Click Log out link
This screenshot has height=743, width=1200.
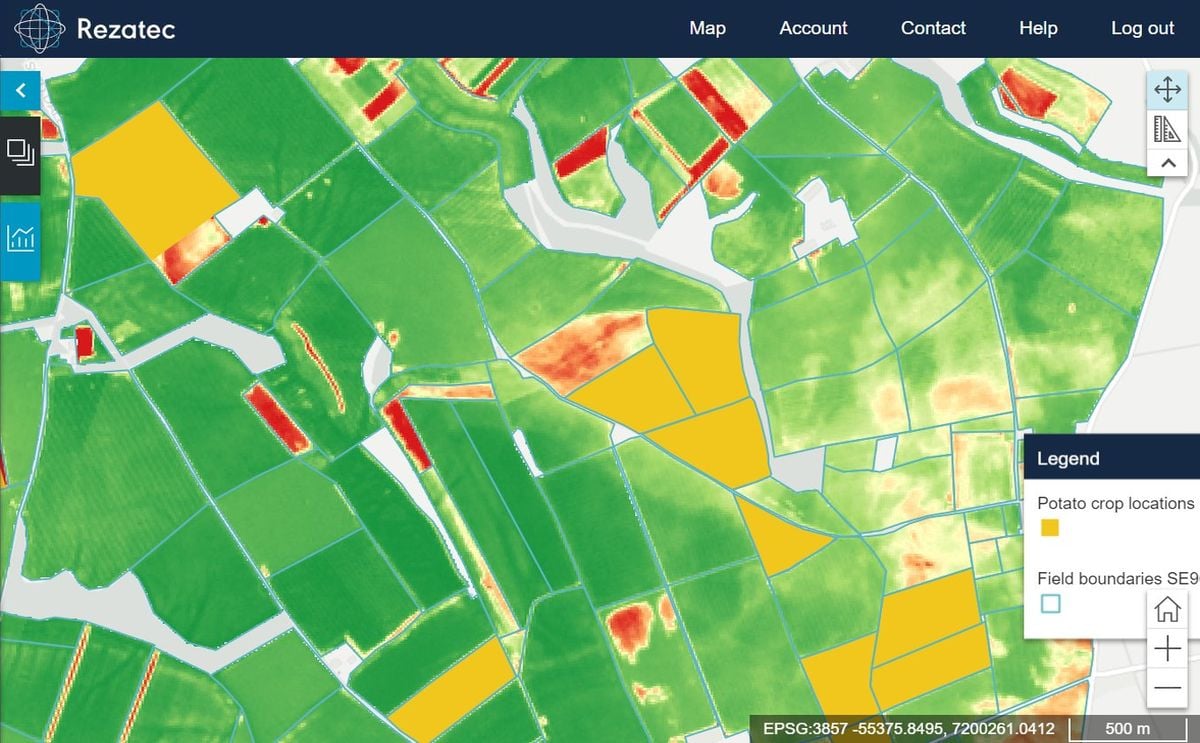pos(1142,28)
